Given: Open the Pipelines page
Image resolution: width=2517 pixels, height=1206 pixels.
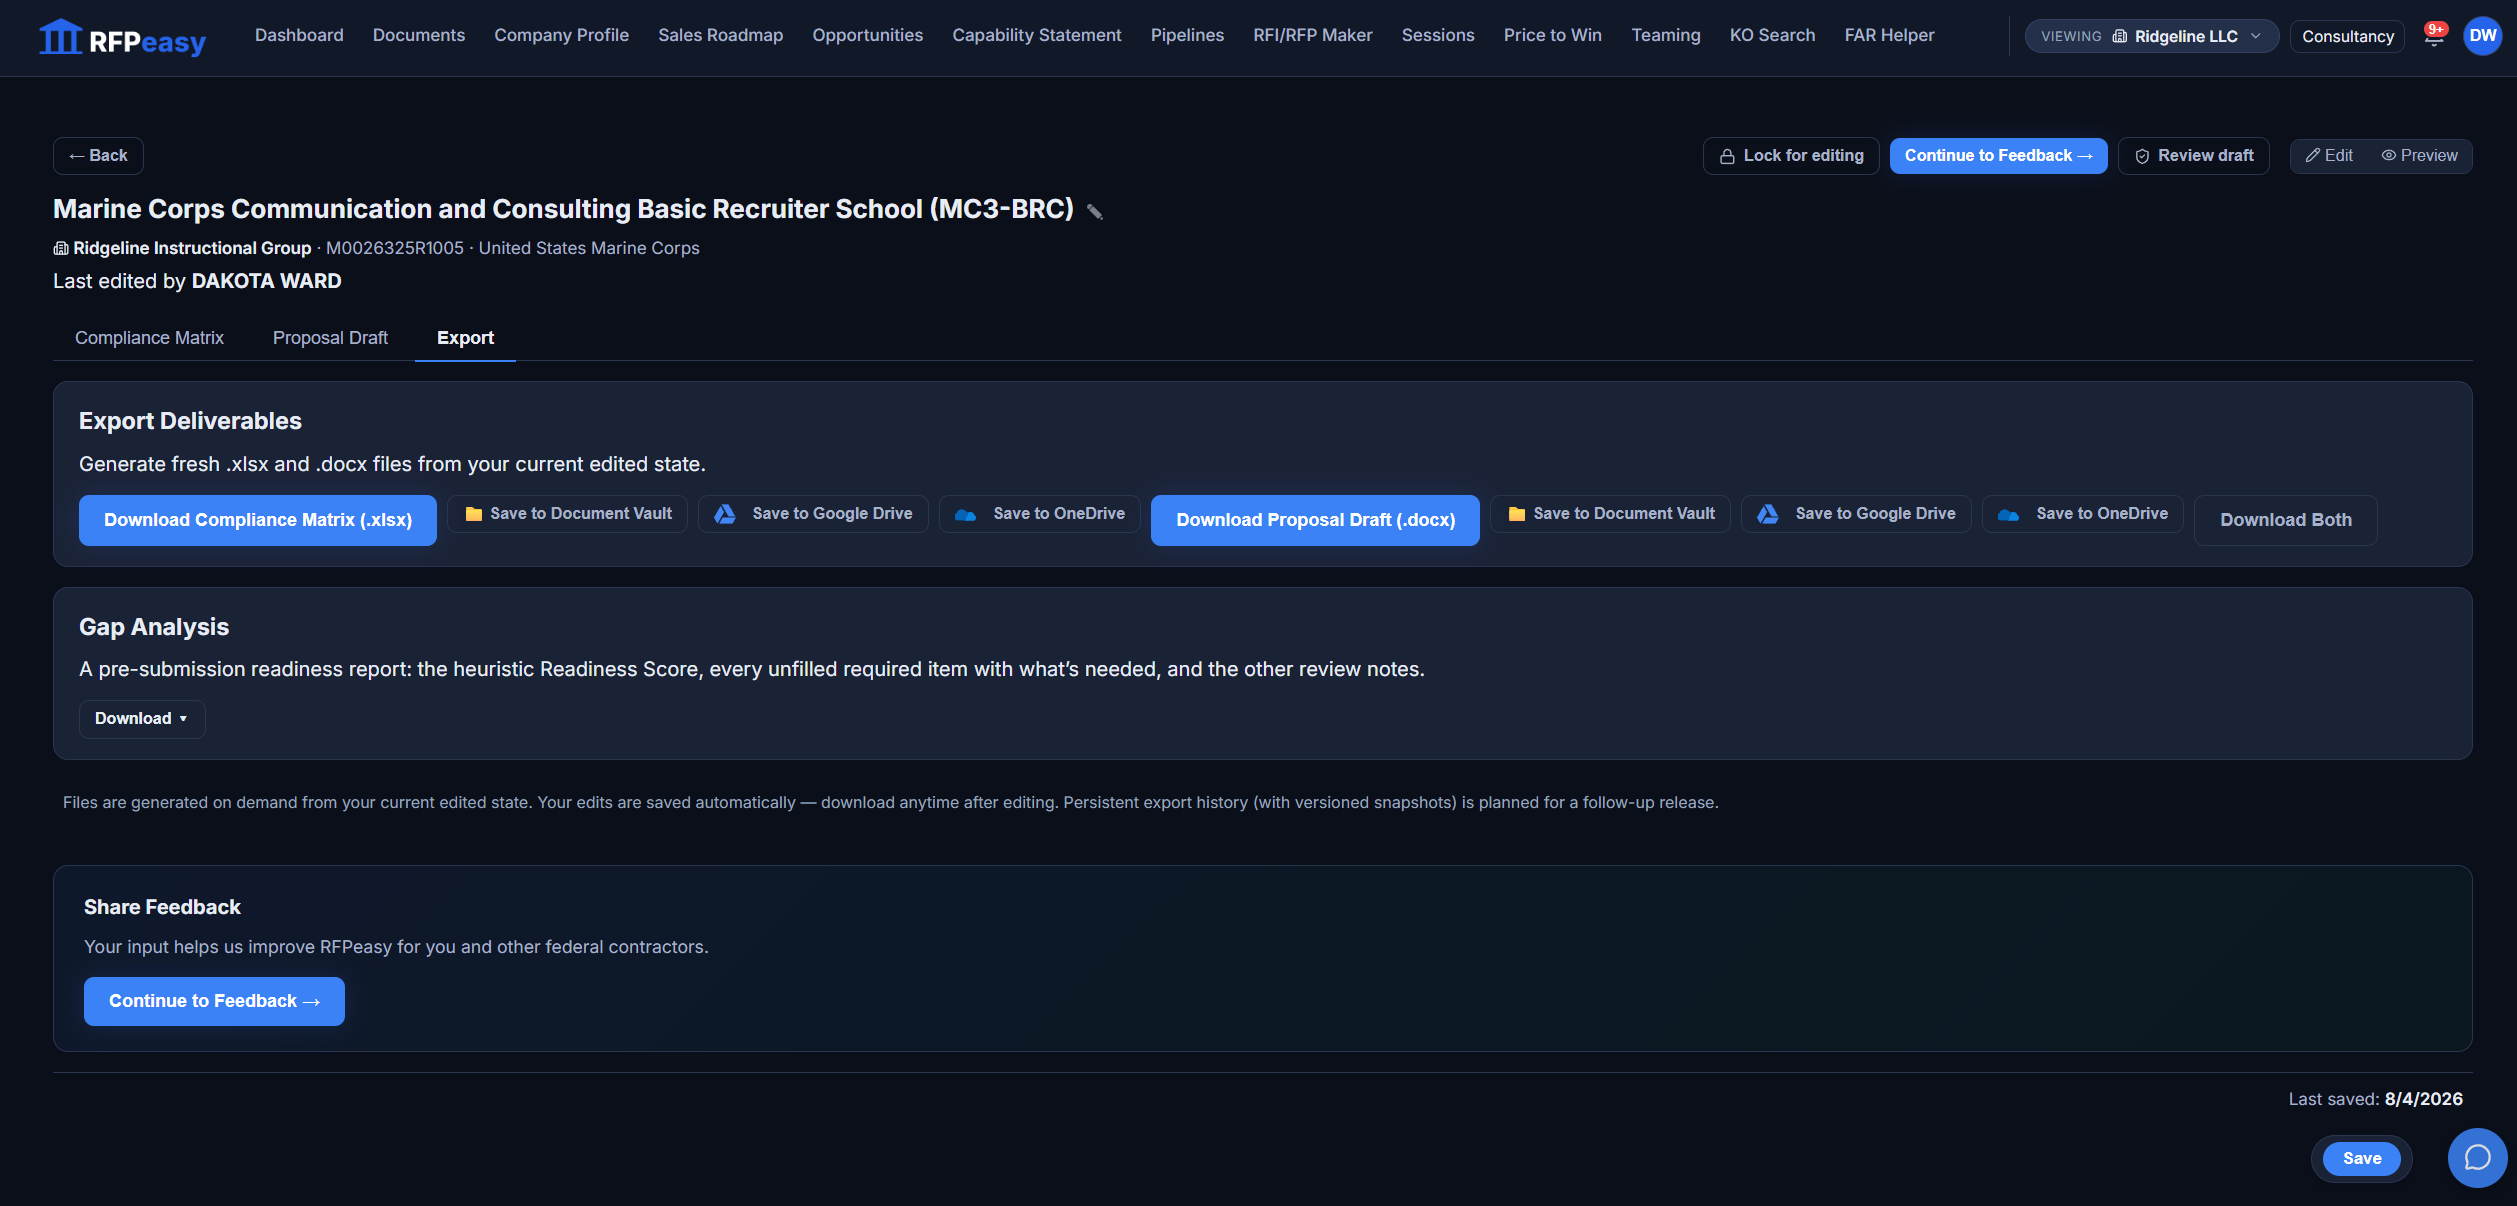Looking at the screenshot, I should tap(1187, 35).
